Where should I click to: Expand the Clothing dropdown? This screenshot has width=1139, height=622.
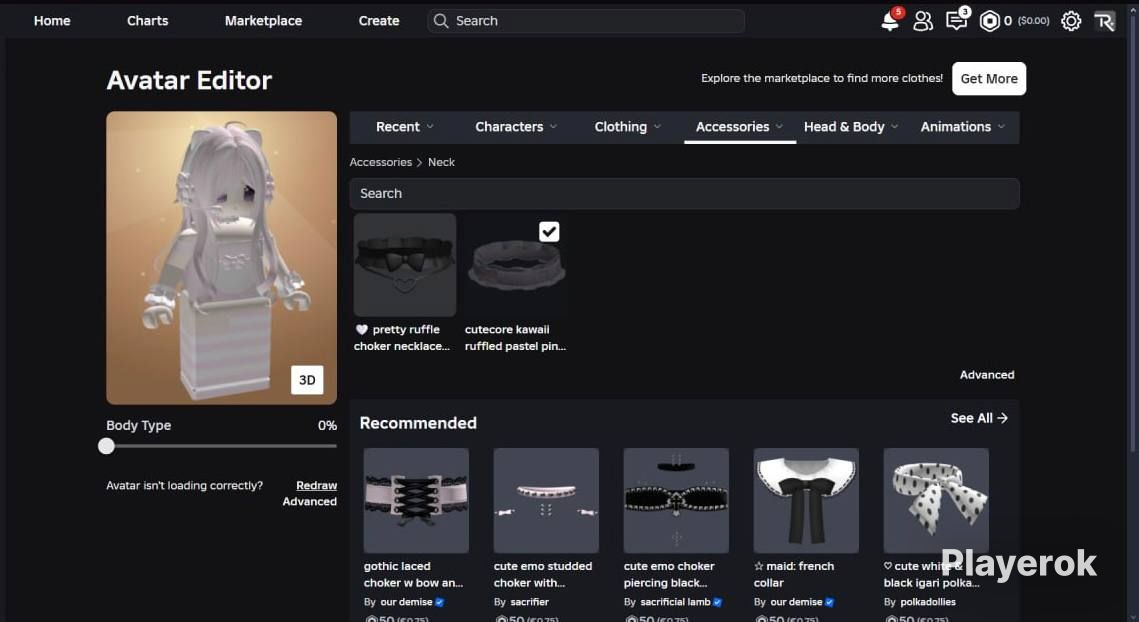(x=628, y=126)
